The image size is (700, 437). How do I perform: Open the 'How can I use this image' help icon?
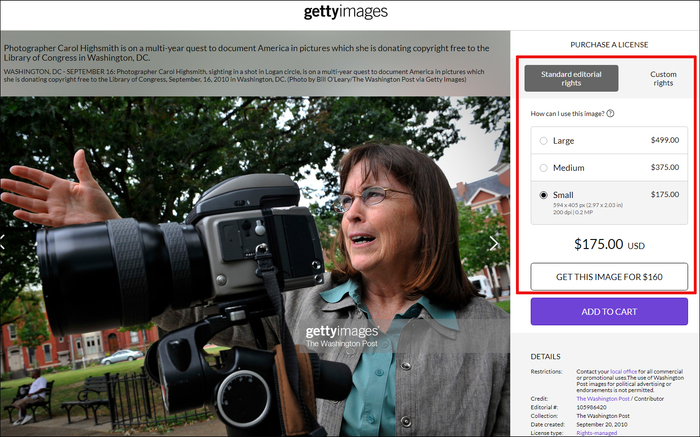pos(610,113)
